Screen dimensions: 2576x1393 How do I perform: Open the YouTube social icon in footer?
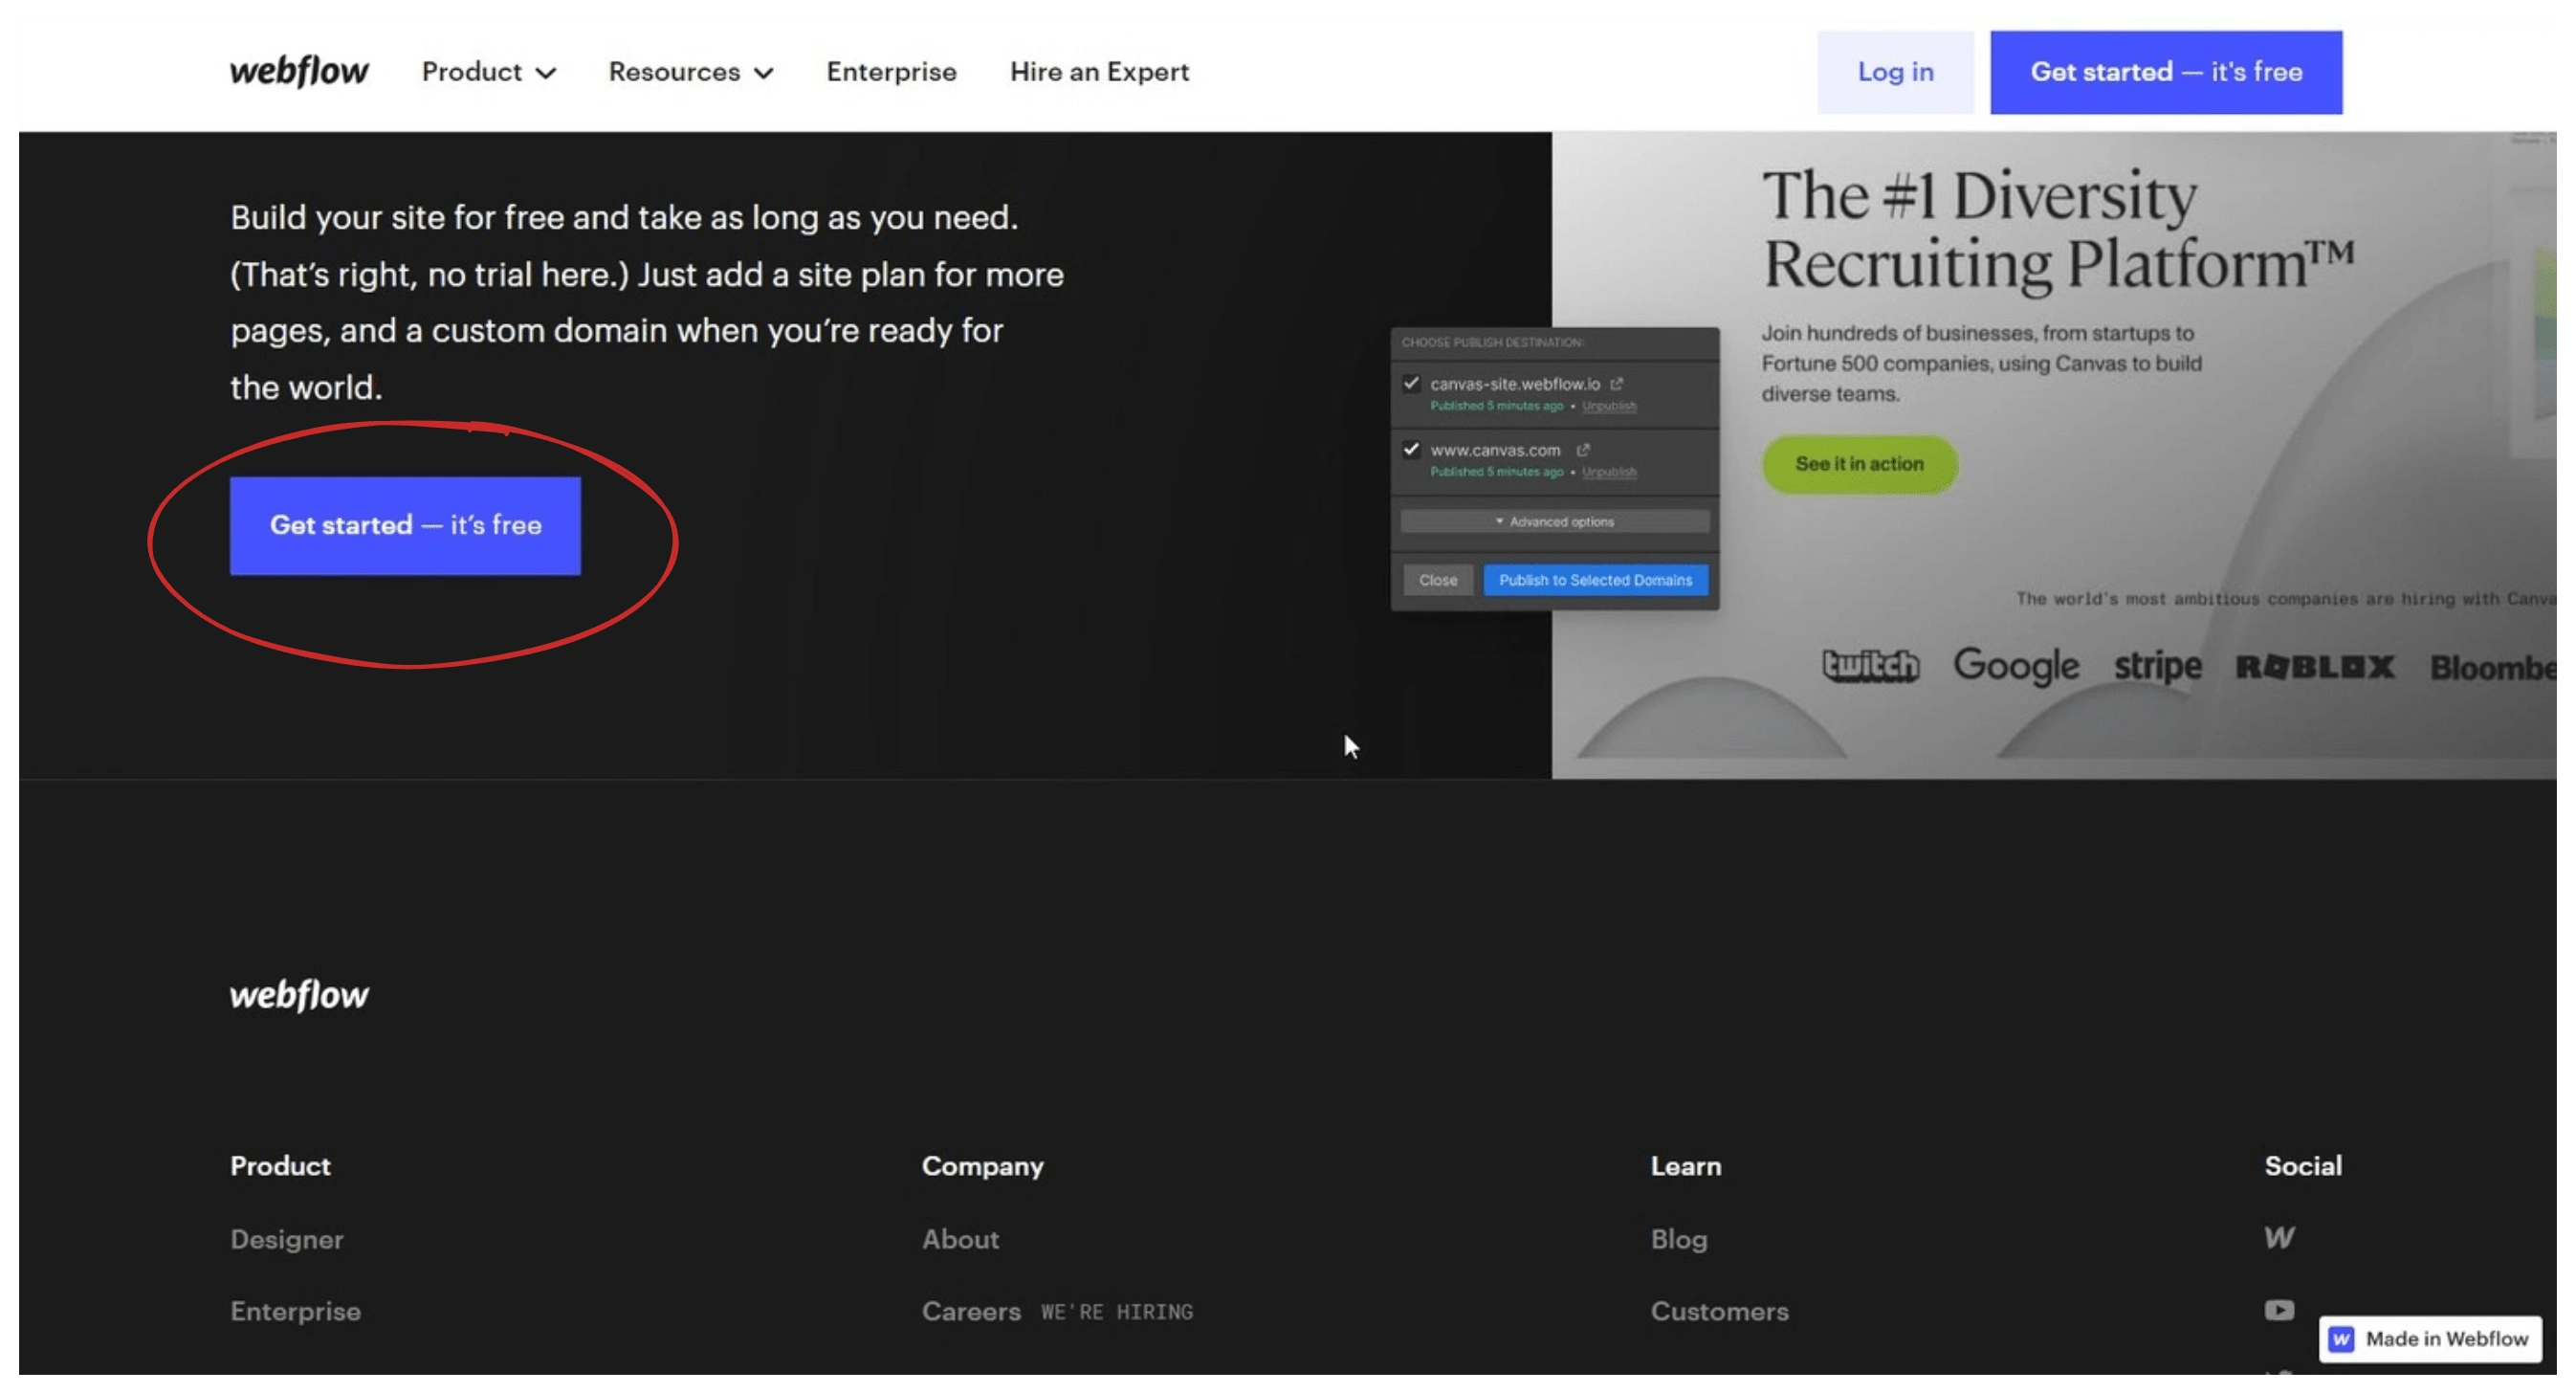[x=2279, y=1310]
